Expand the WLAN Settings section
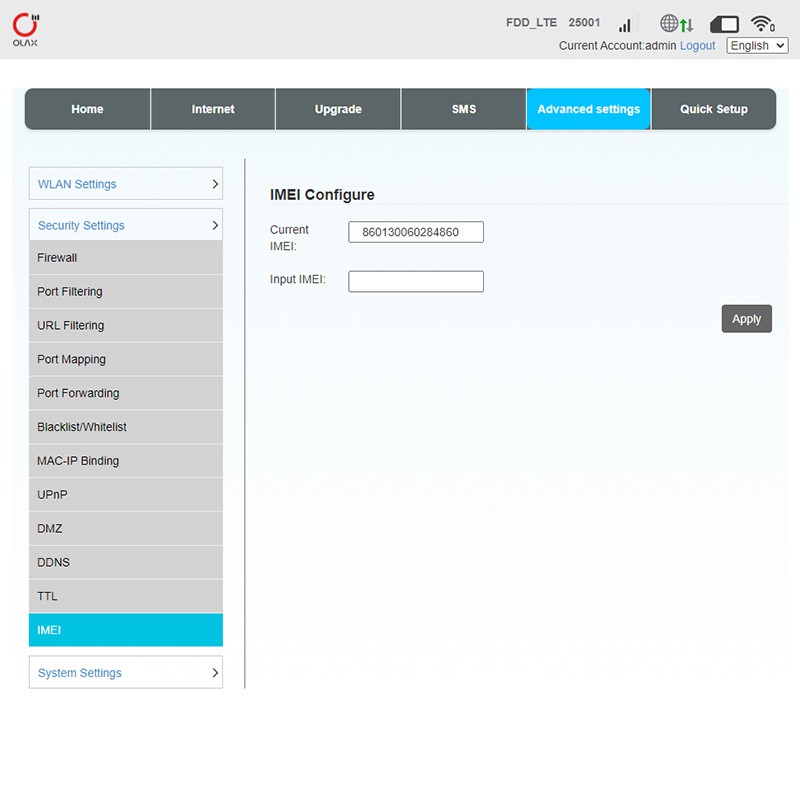 click(x=126, y=184)
